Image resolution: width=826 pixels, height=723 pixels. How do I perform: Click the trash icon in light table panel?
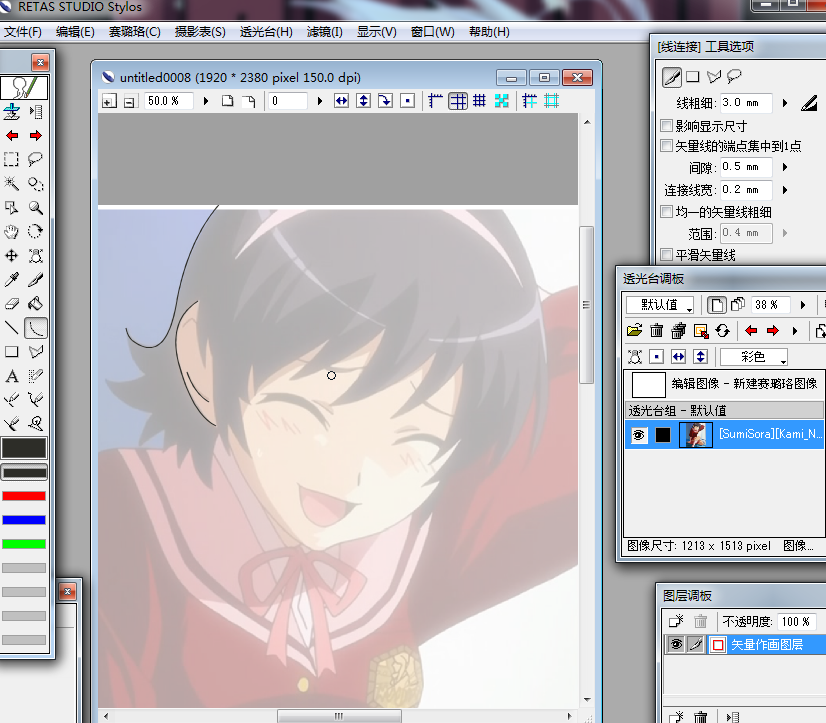pyautogui.click(x=657, y=331)
